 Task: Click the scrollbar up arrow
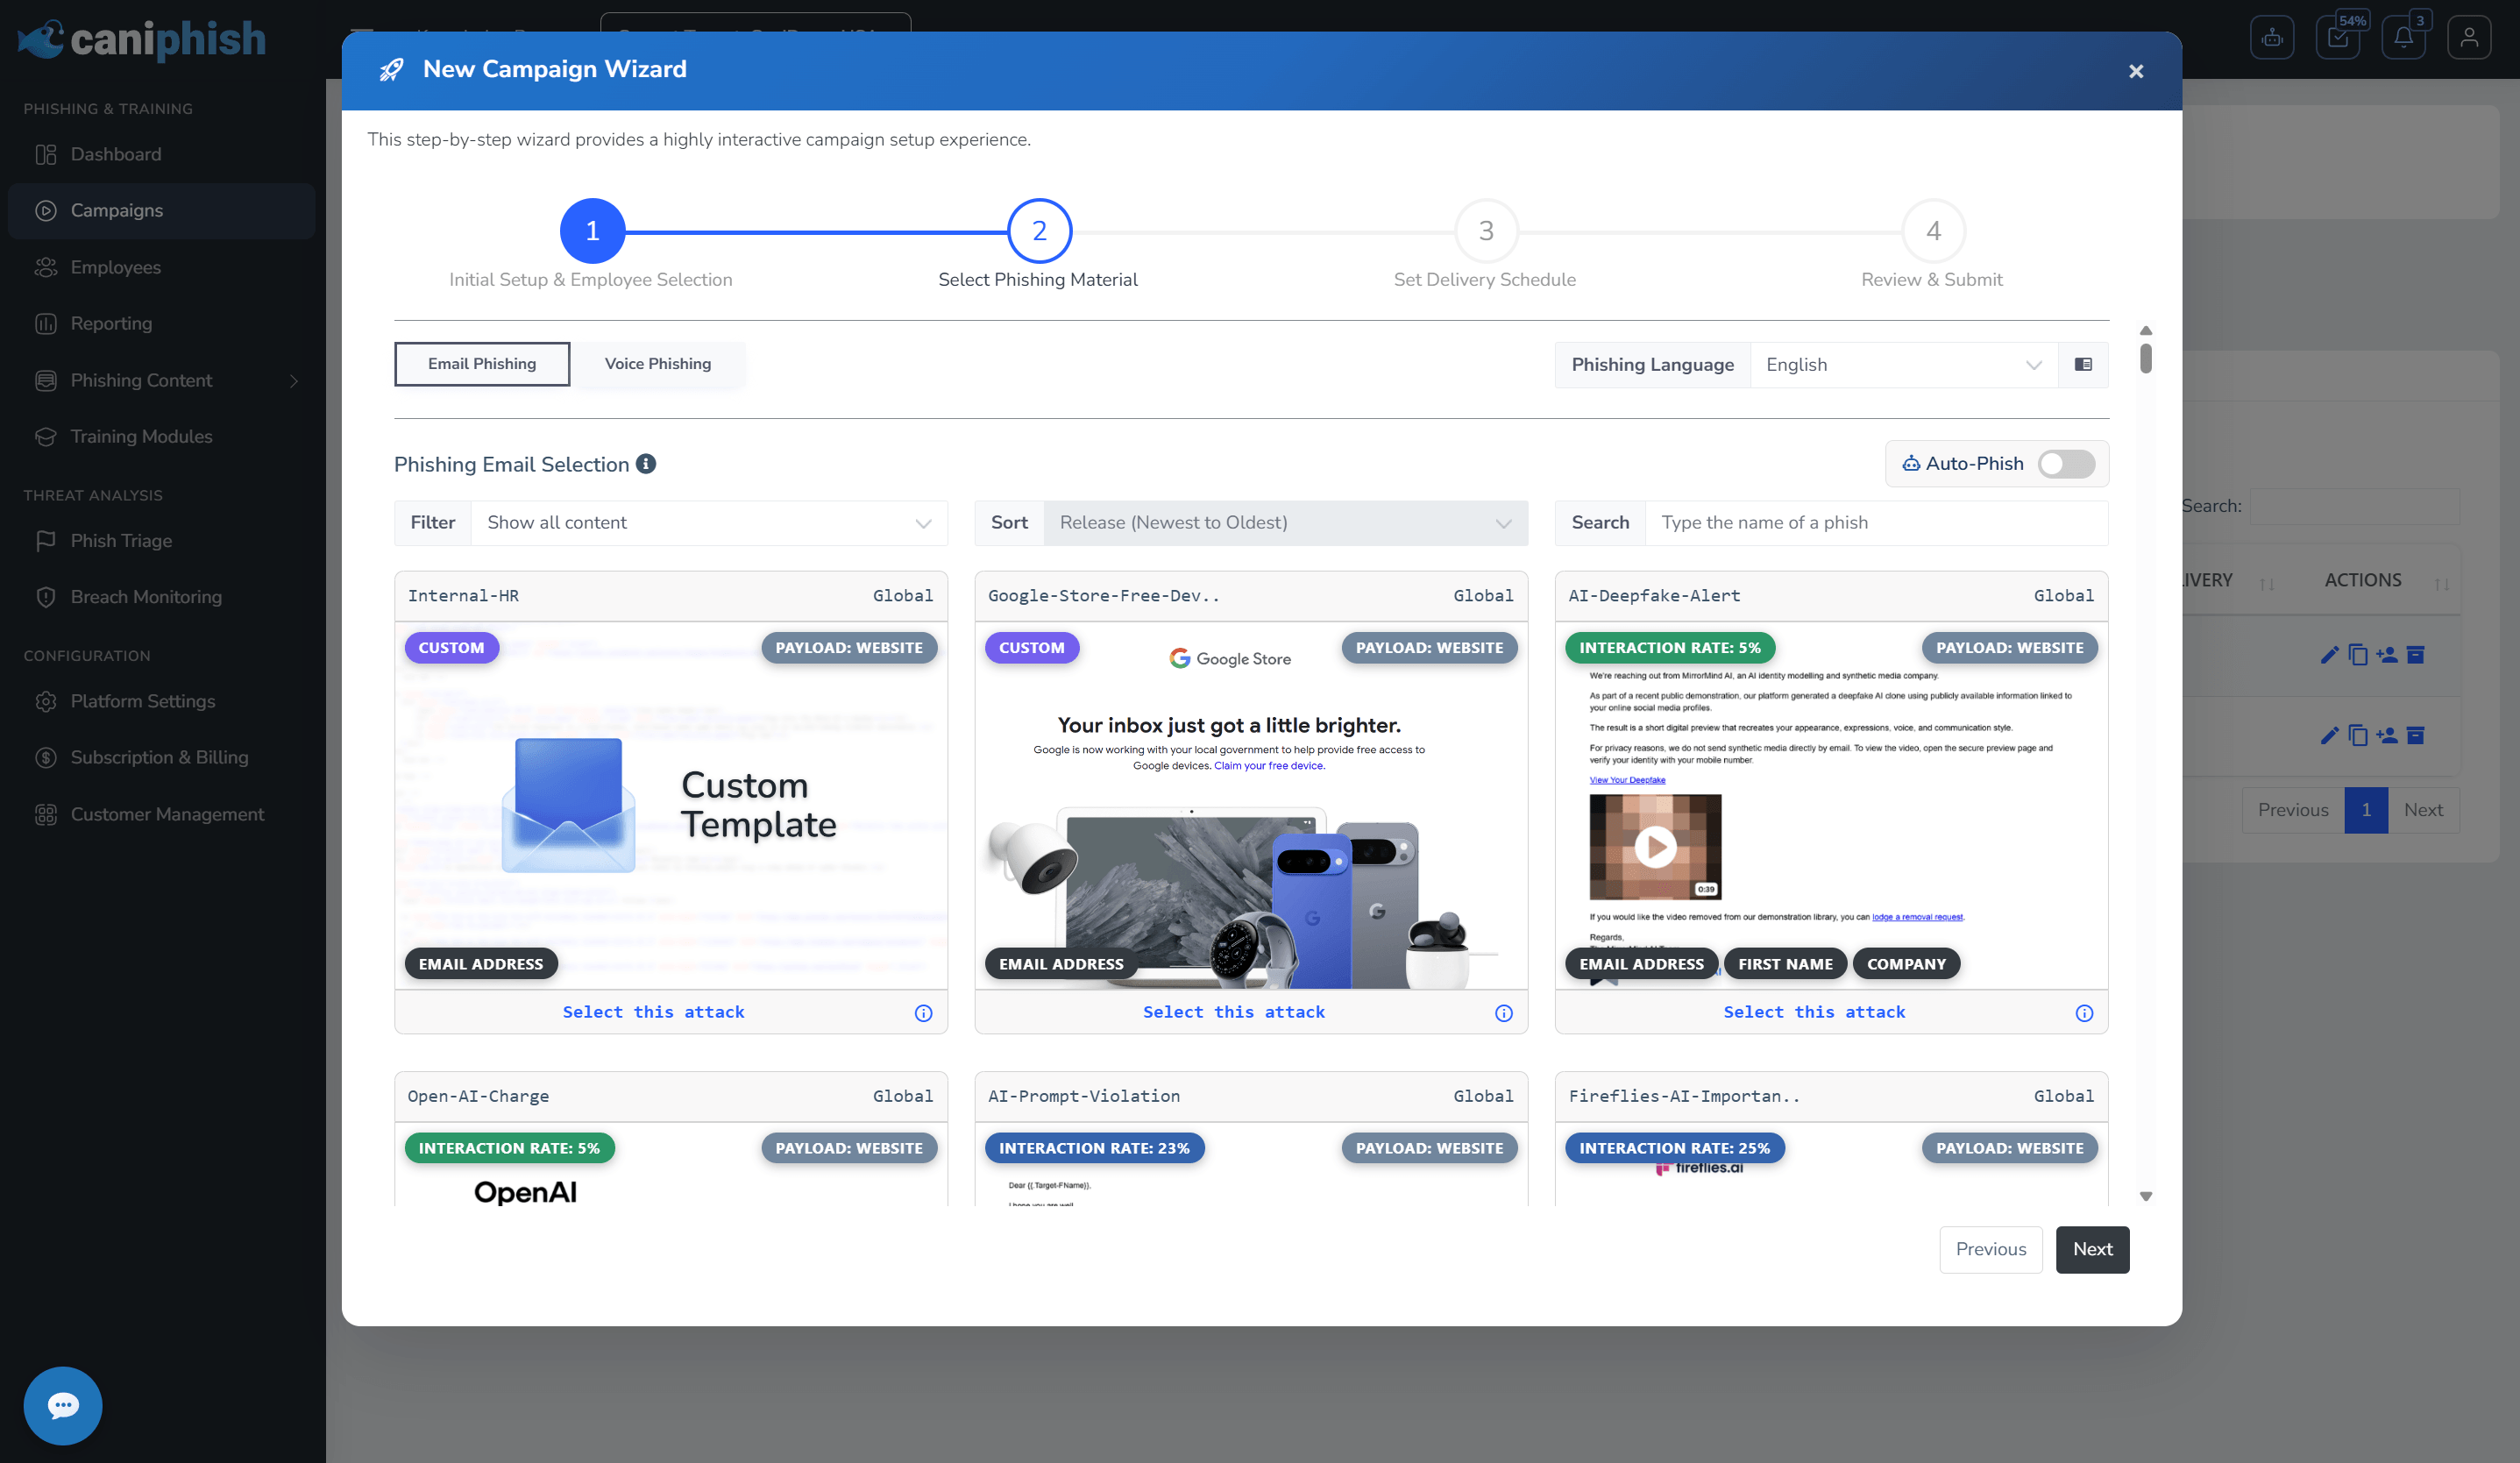[2145, 330]
